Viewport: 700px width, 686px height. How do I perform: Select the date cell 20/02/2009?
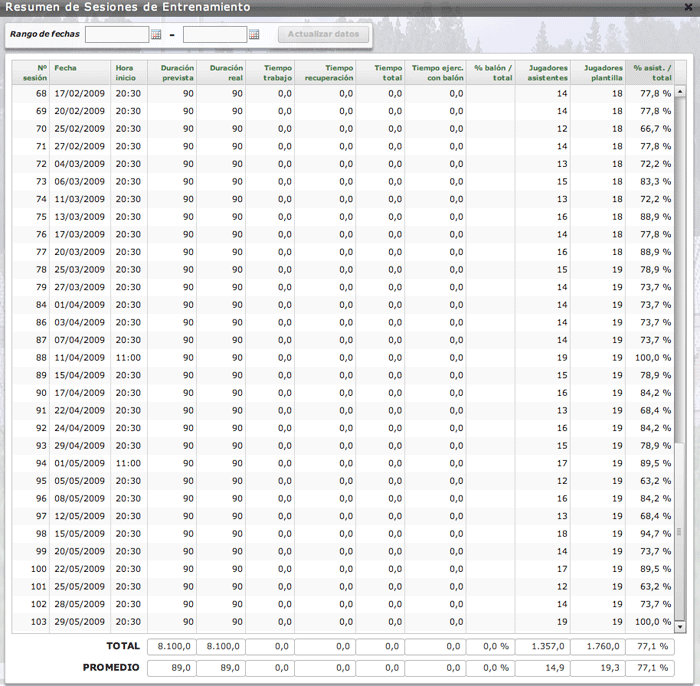point(79,111)
